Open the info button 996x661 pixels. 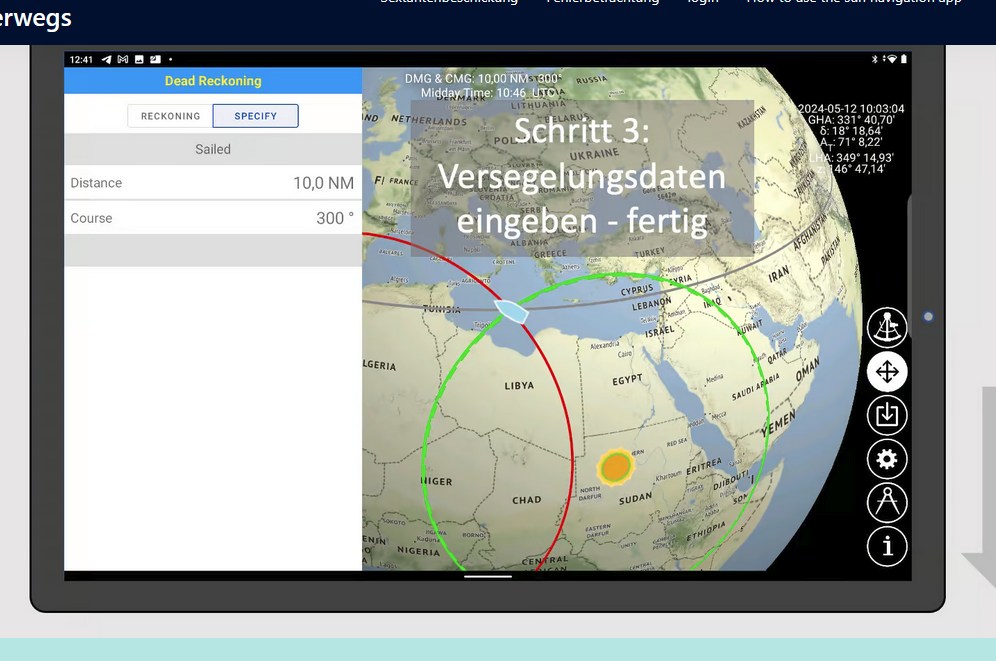tap(886, 546)
